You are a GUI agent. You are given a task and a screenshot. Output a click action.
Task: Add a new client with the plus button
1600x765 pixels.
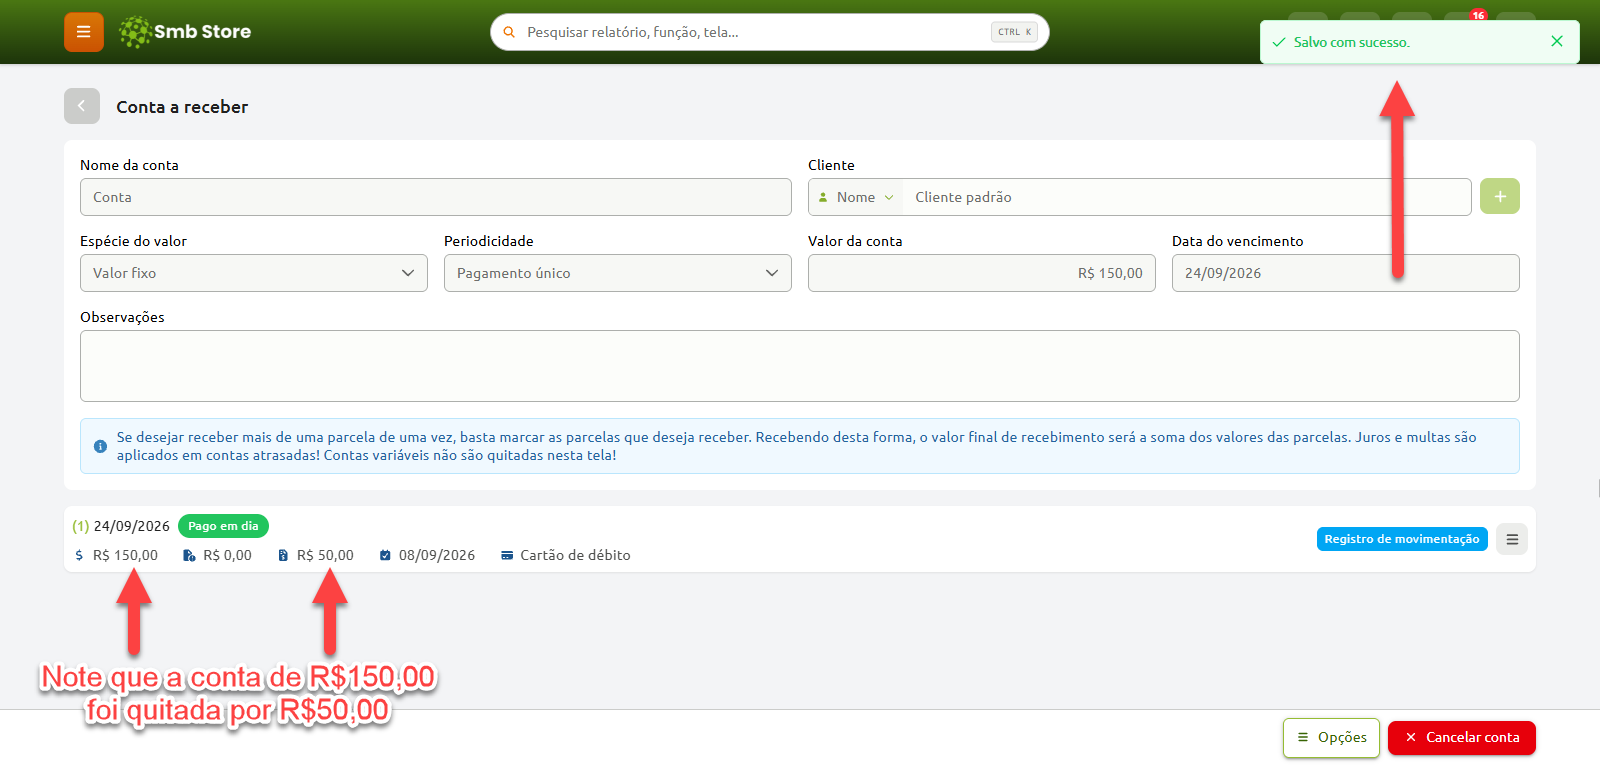(x=1500, y=197)
